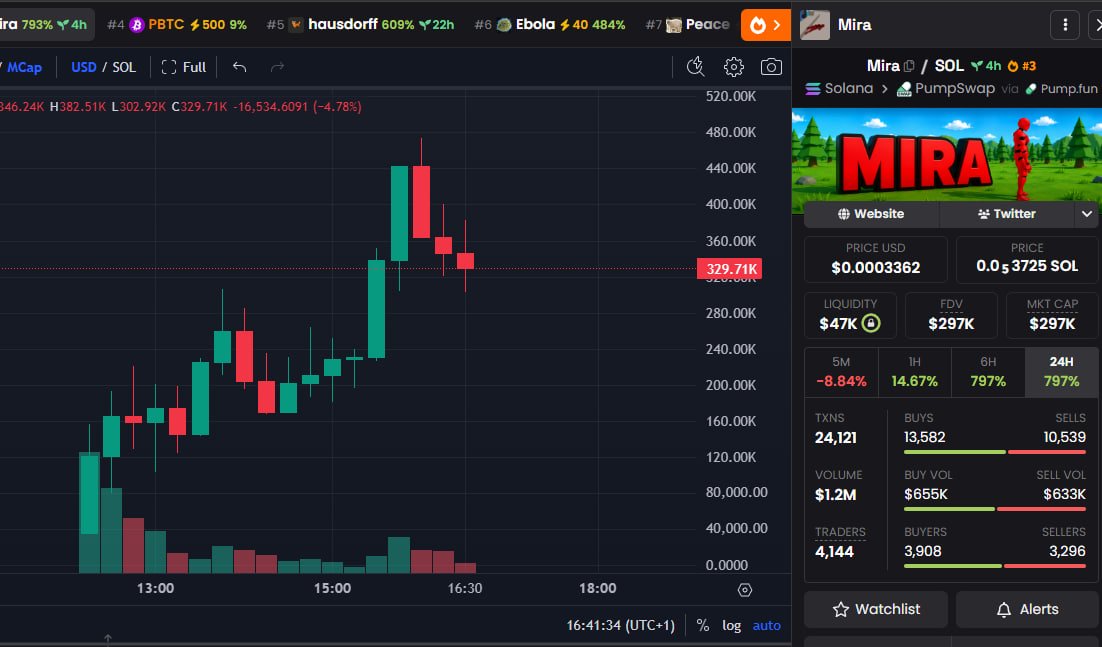Copy the Mira token address

pos(909,66)
